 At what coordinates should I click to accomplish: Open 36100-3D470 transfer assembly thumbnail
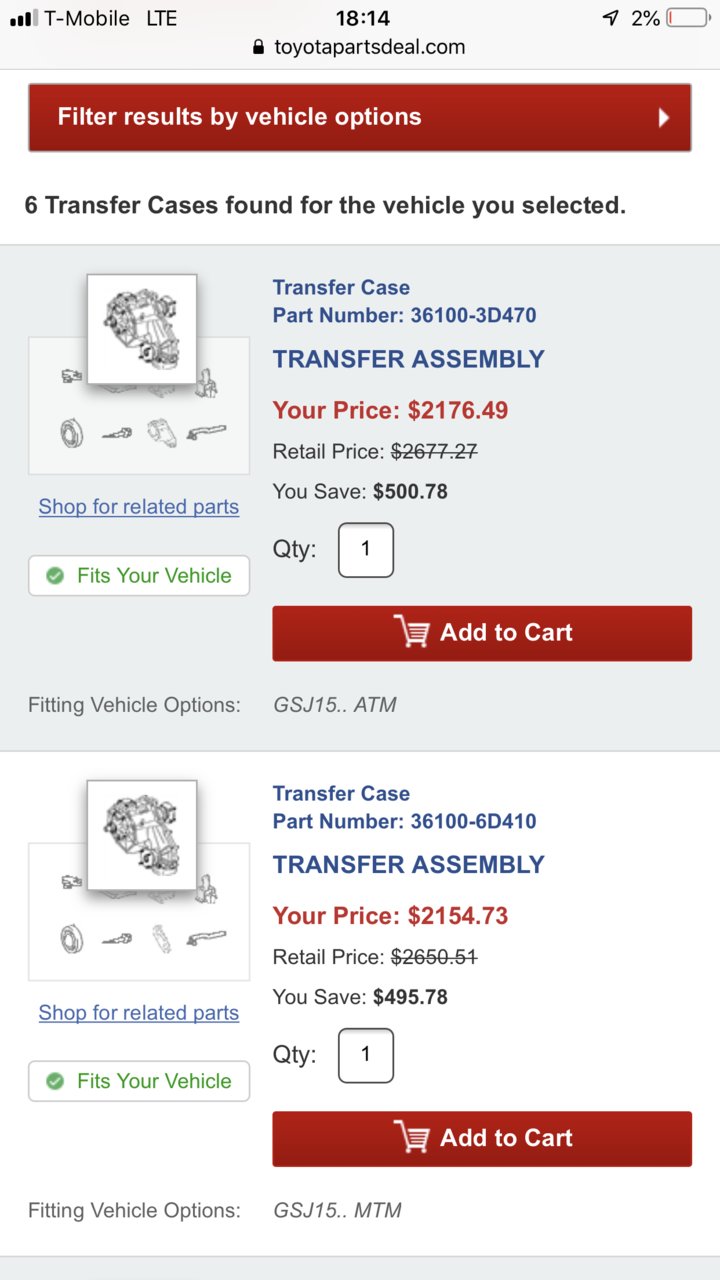click(x=142, y=329)
